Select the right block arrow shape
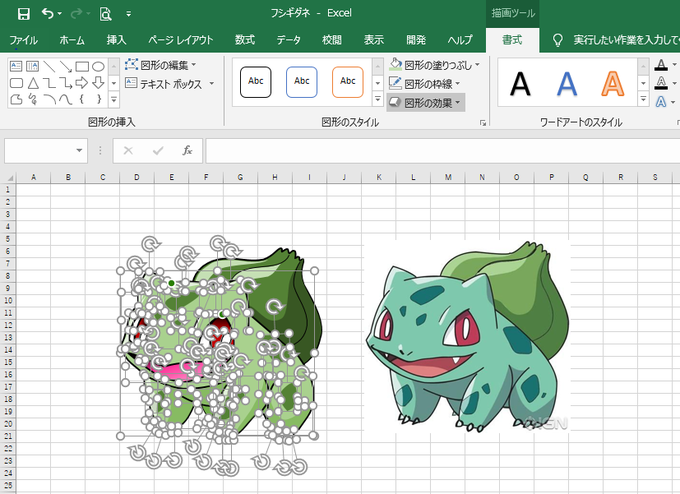 [82, 83]
